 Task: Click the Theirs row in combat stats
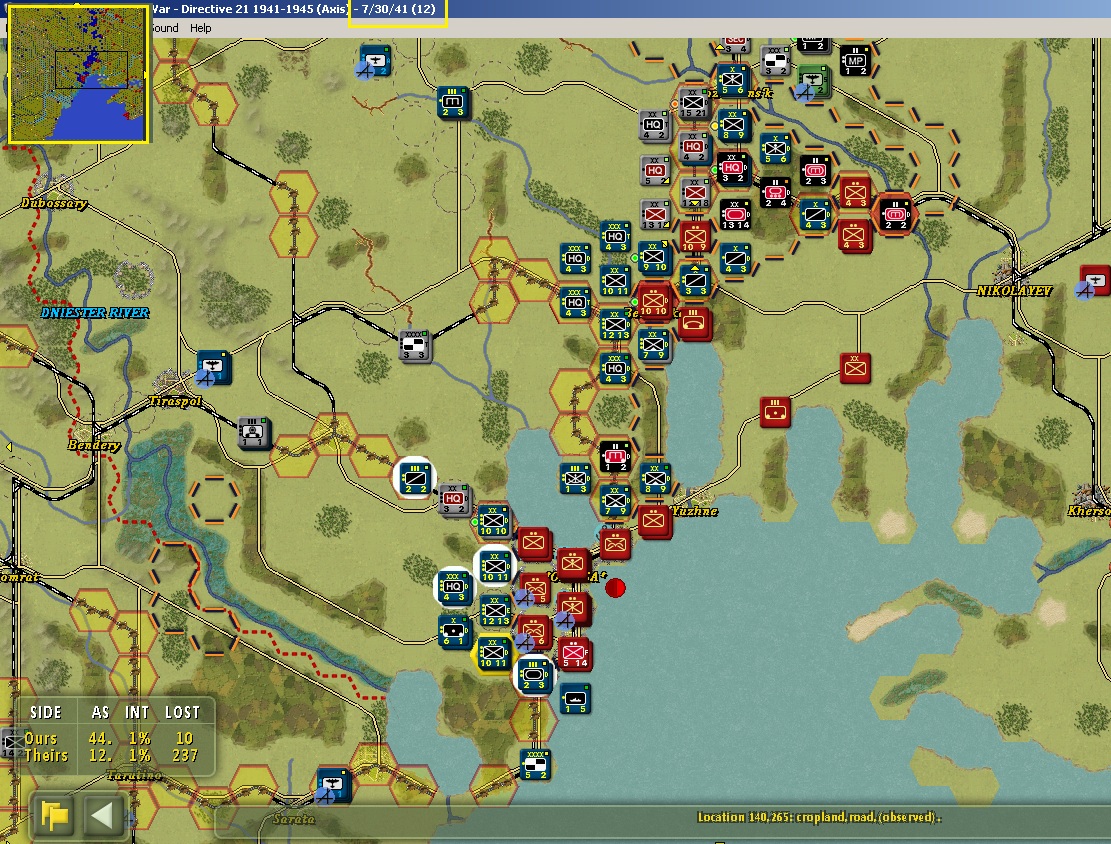[x=113, y=756]
